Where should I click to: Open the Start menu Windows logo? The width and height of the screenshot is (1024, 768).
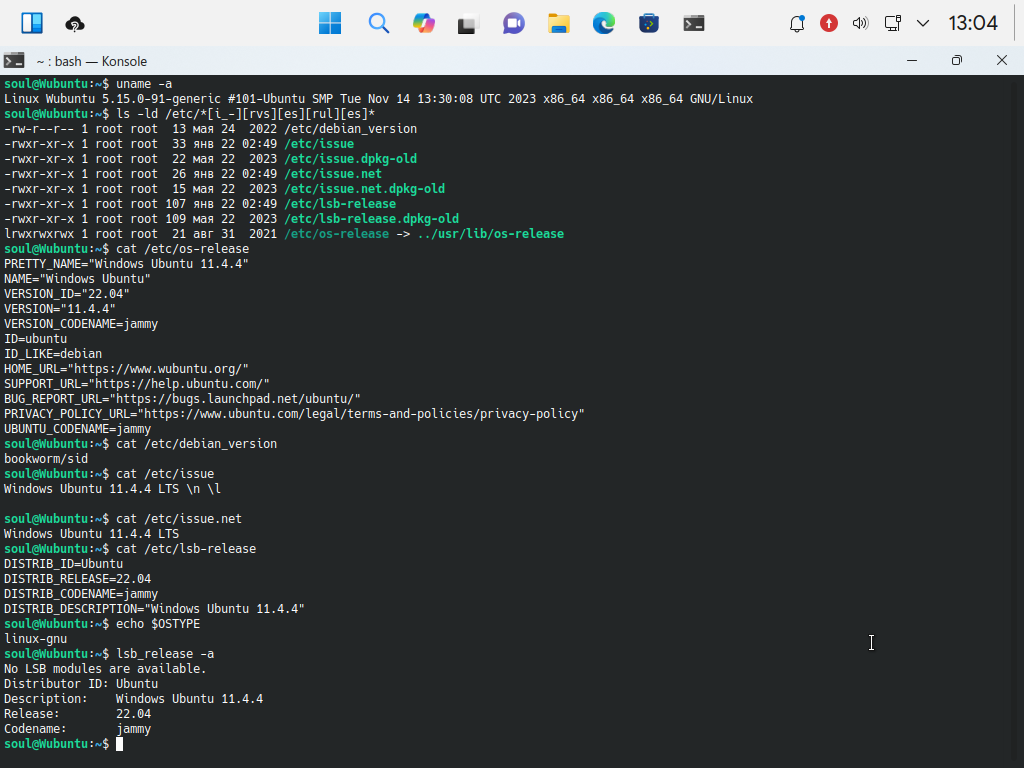pos(330,24)
